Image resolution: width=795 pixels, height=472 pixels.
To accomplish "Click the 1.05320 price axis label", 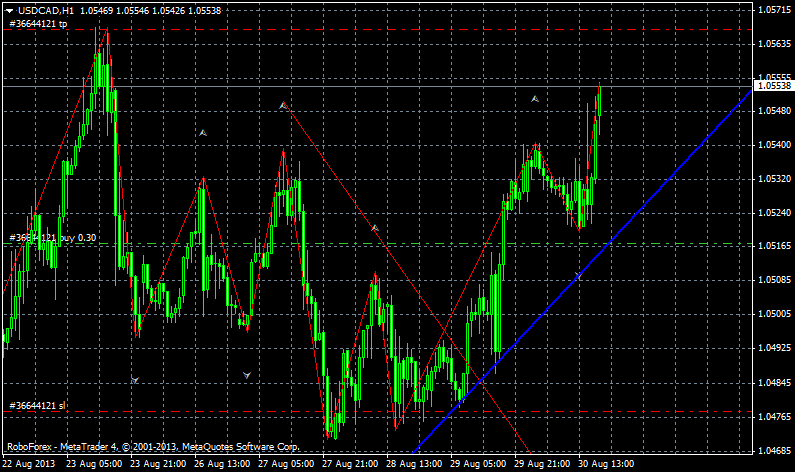I will click(774, 179).
